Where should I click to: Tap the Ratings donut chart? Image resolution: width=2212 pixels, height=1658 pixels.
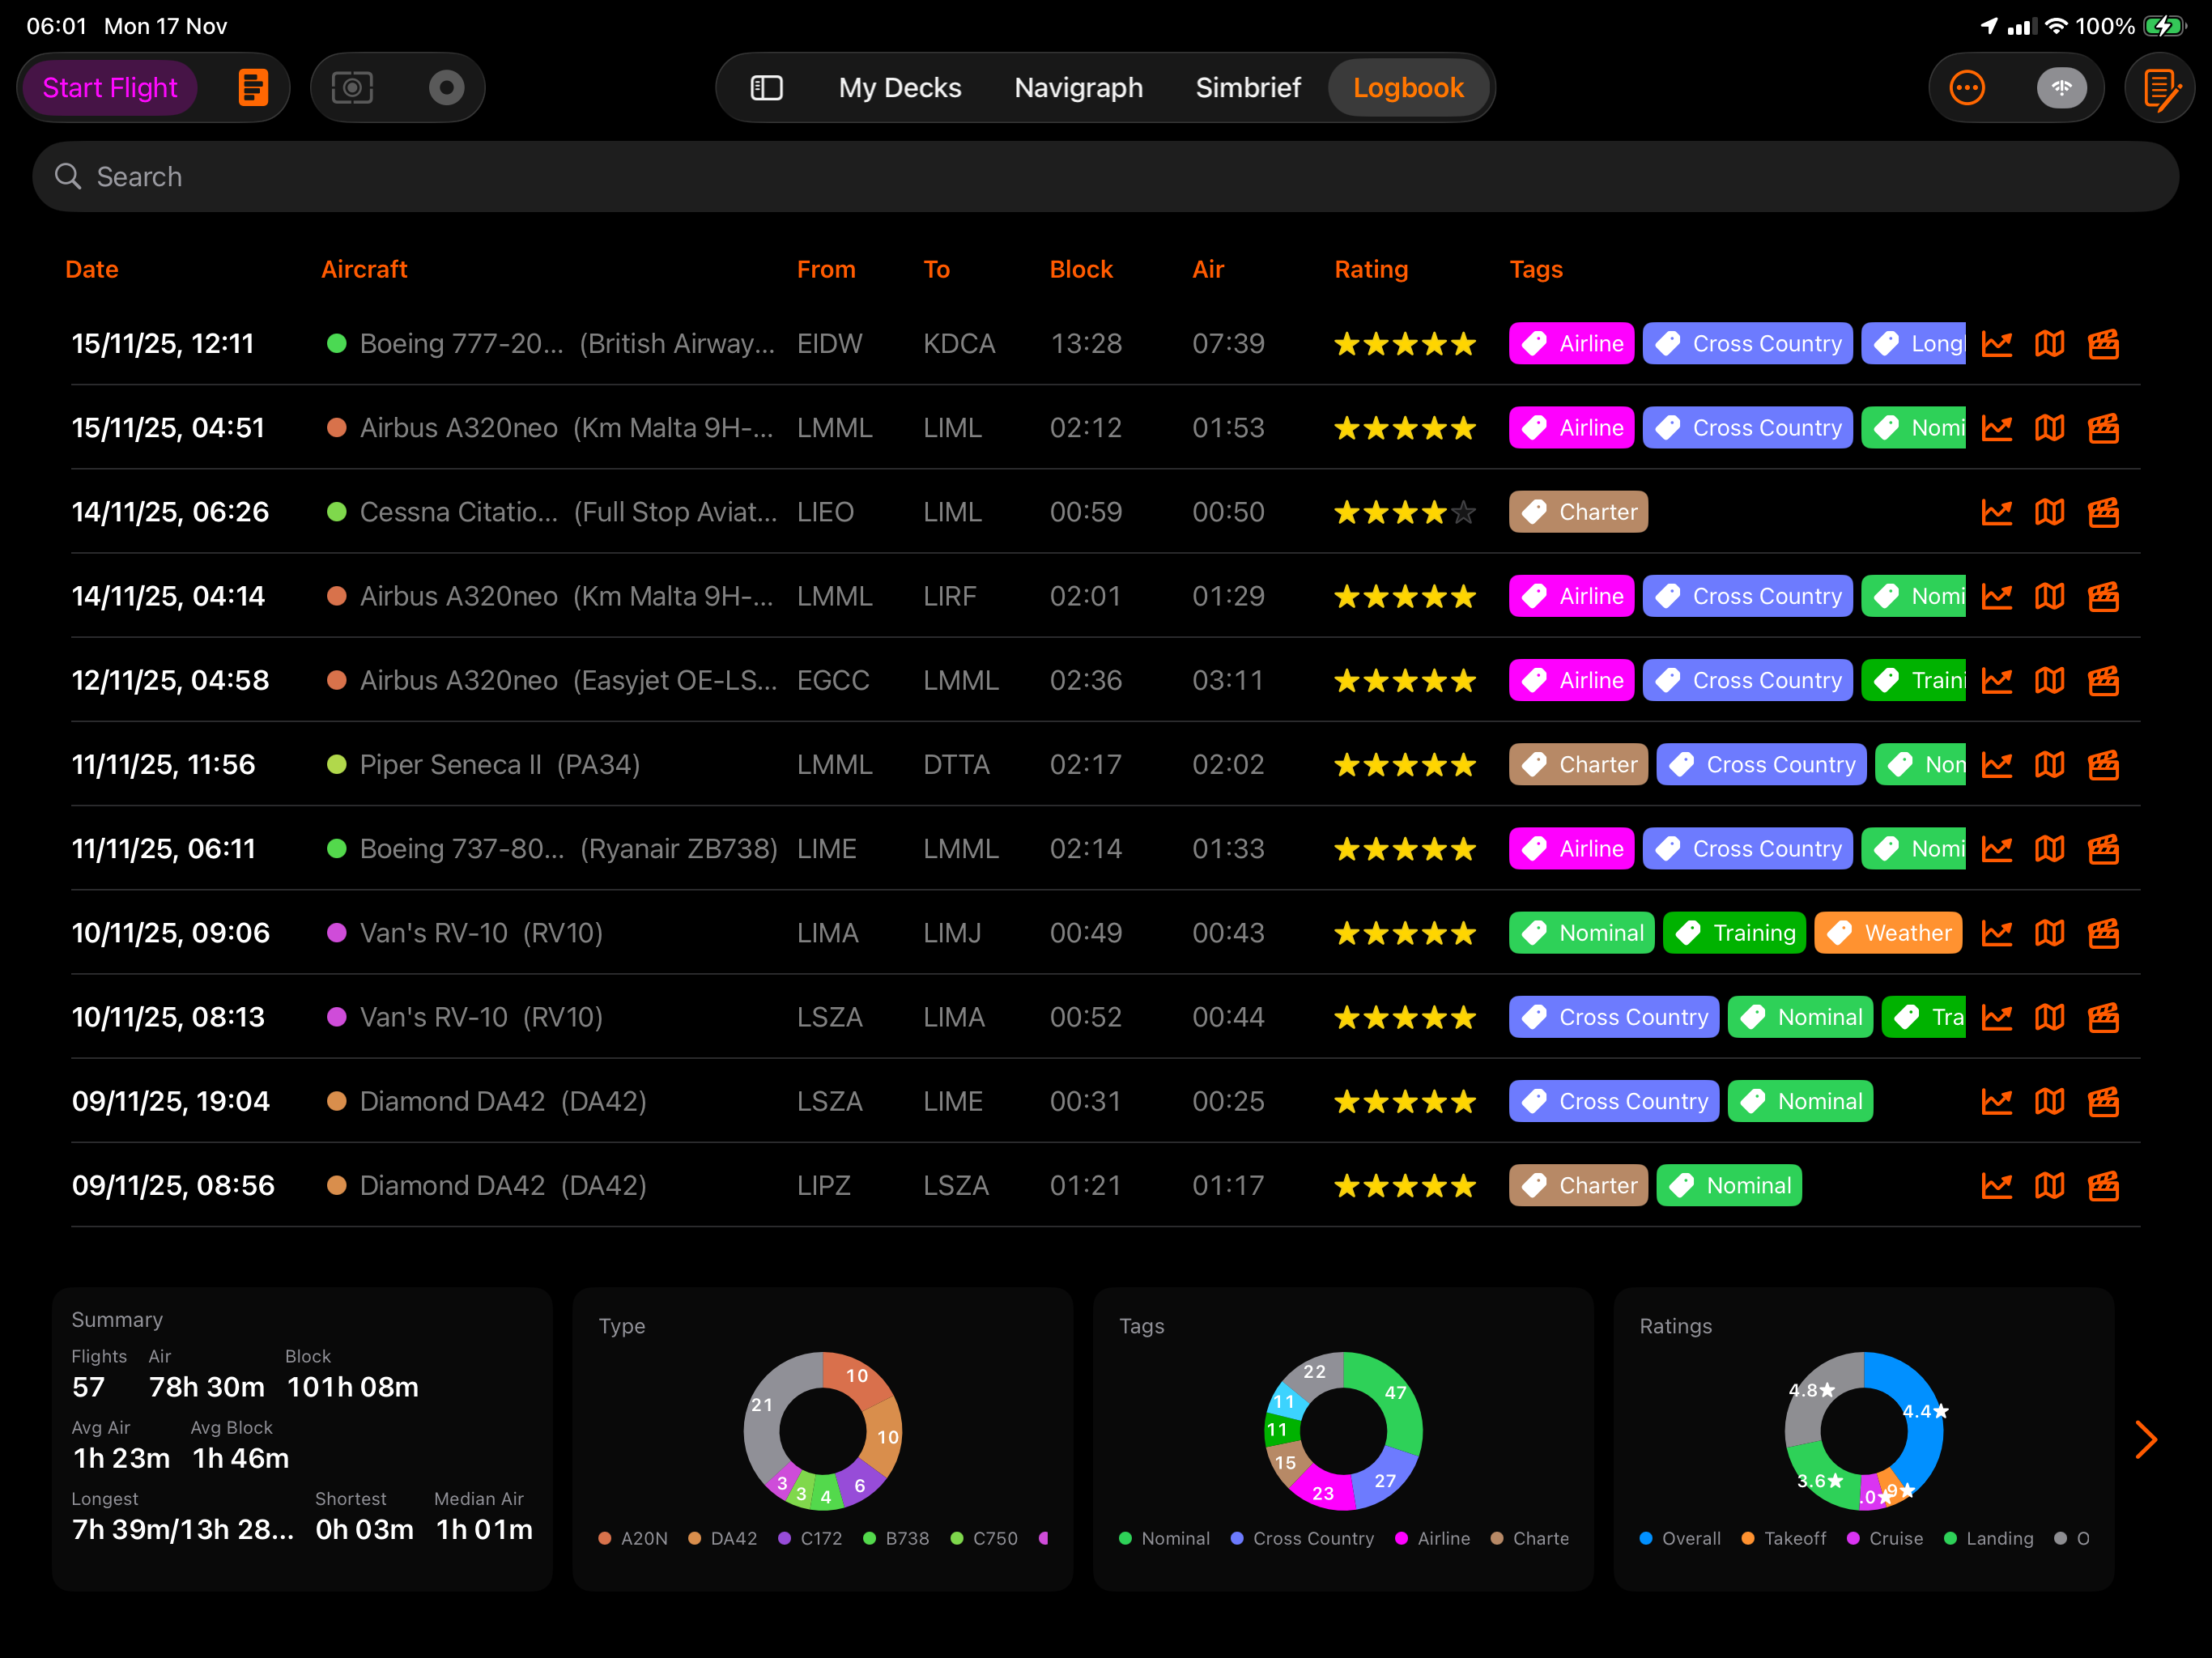click(1864, 1431)
